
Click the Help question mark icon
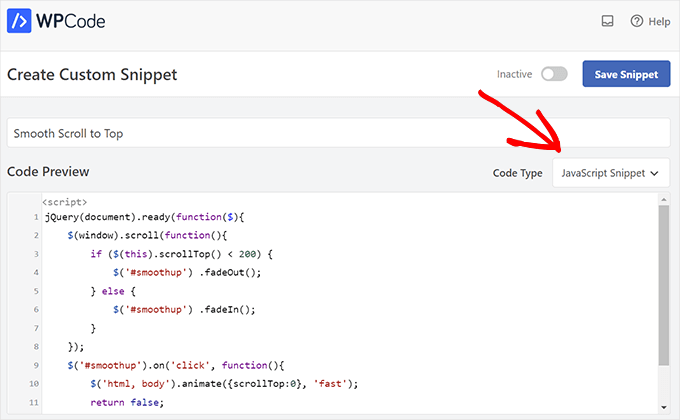(x=636, y=21)
